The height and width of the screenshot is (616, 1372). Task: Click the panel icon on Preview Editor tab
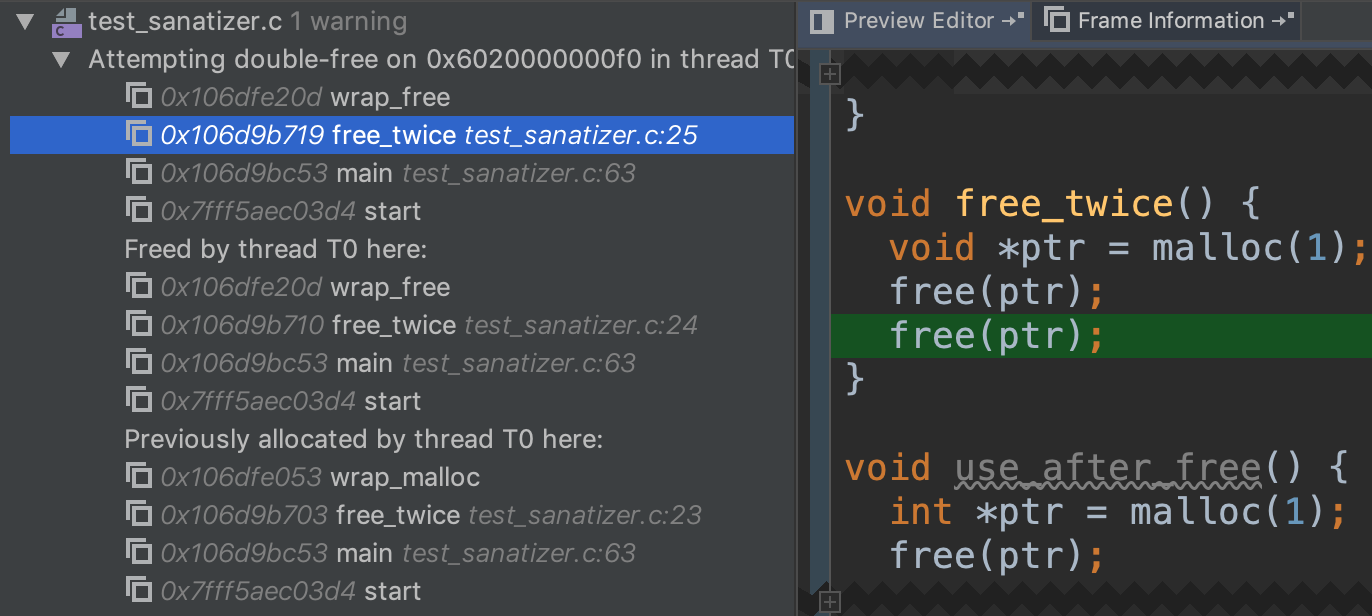(822, 20)
